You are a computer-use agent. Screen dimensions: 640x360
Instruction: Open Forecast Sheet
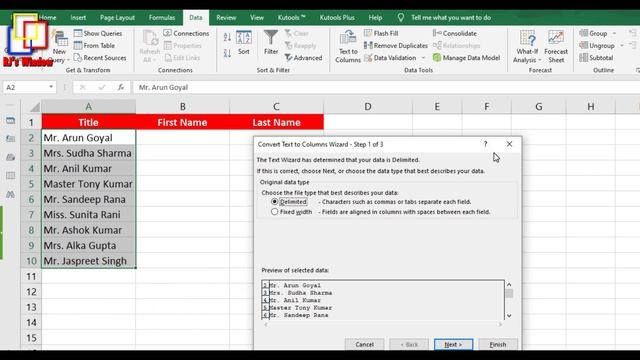click(x=556, y=47)
